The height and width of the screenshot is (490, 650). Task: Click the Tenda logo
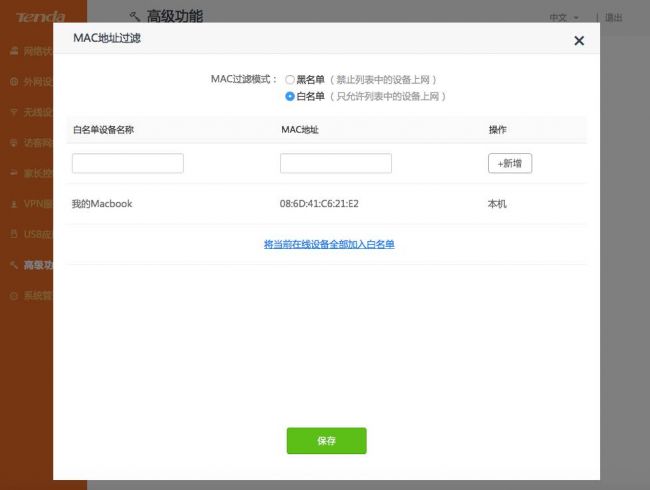41,17
